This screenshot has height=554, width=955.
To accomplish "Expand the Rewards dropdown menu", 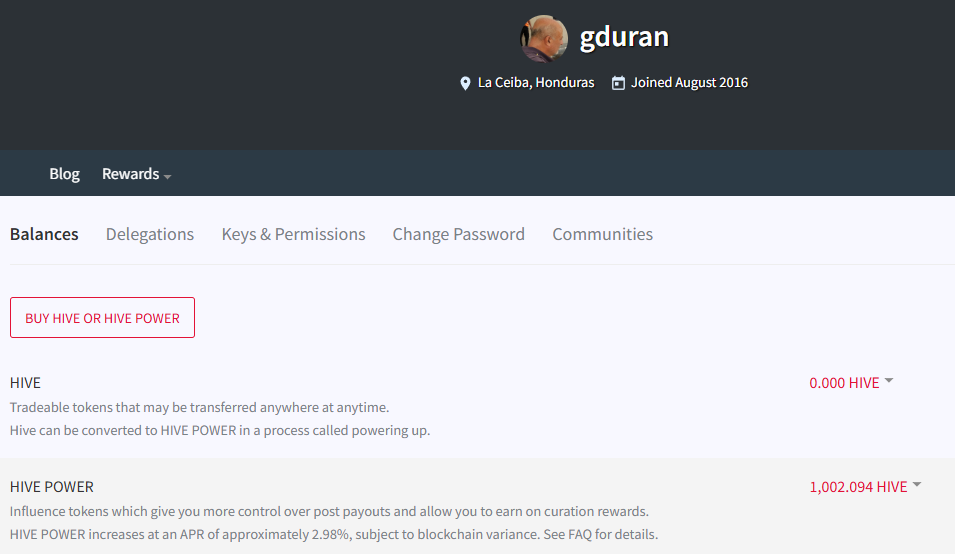I will click(136, 174).
